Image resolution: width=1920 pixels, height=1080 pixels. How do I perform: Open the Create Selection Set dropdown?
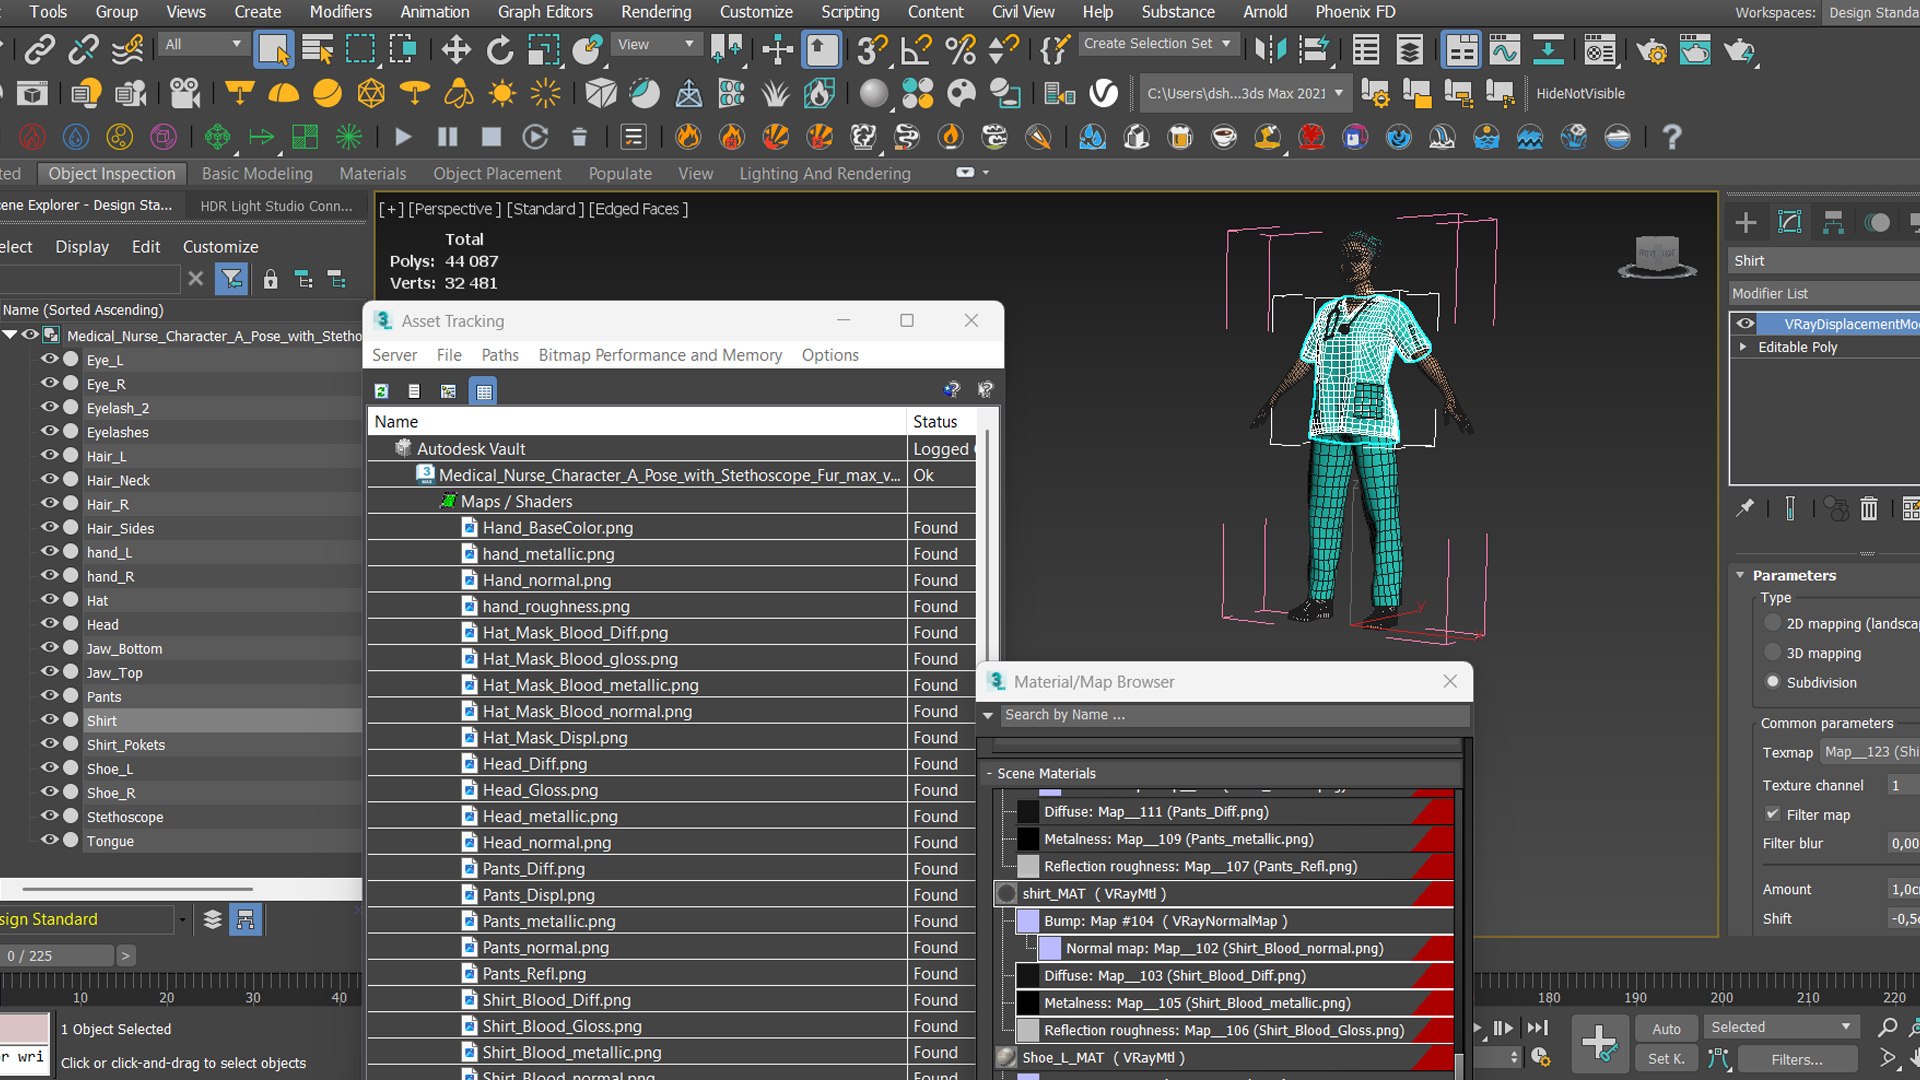(1158, 44)
